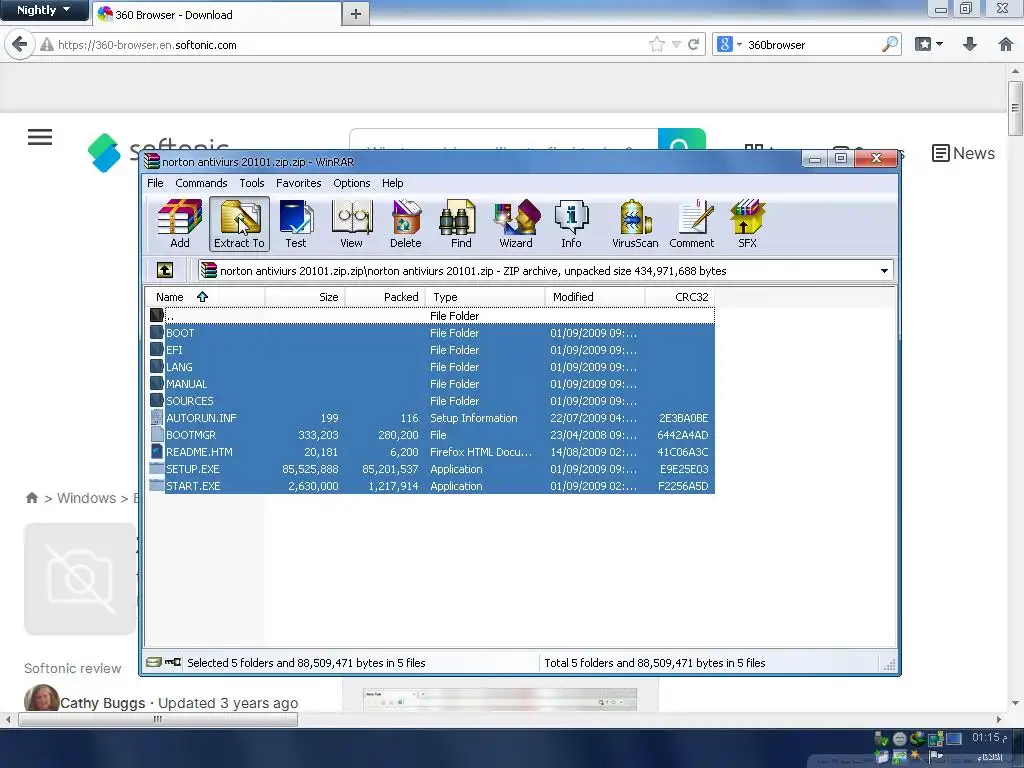
Task: Run the Test archive tool
Action: (295, 224)
